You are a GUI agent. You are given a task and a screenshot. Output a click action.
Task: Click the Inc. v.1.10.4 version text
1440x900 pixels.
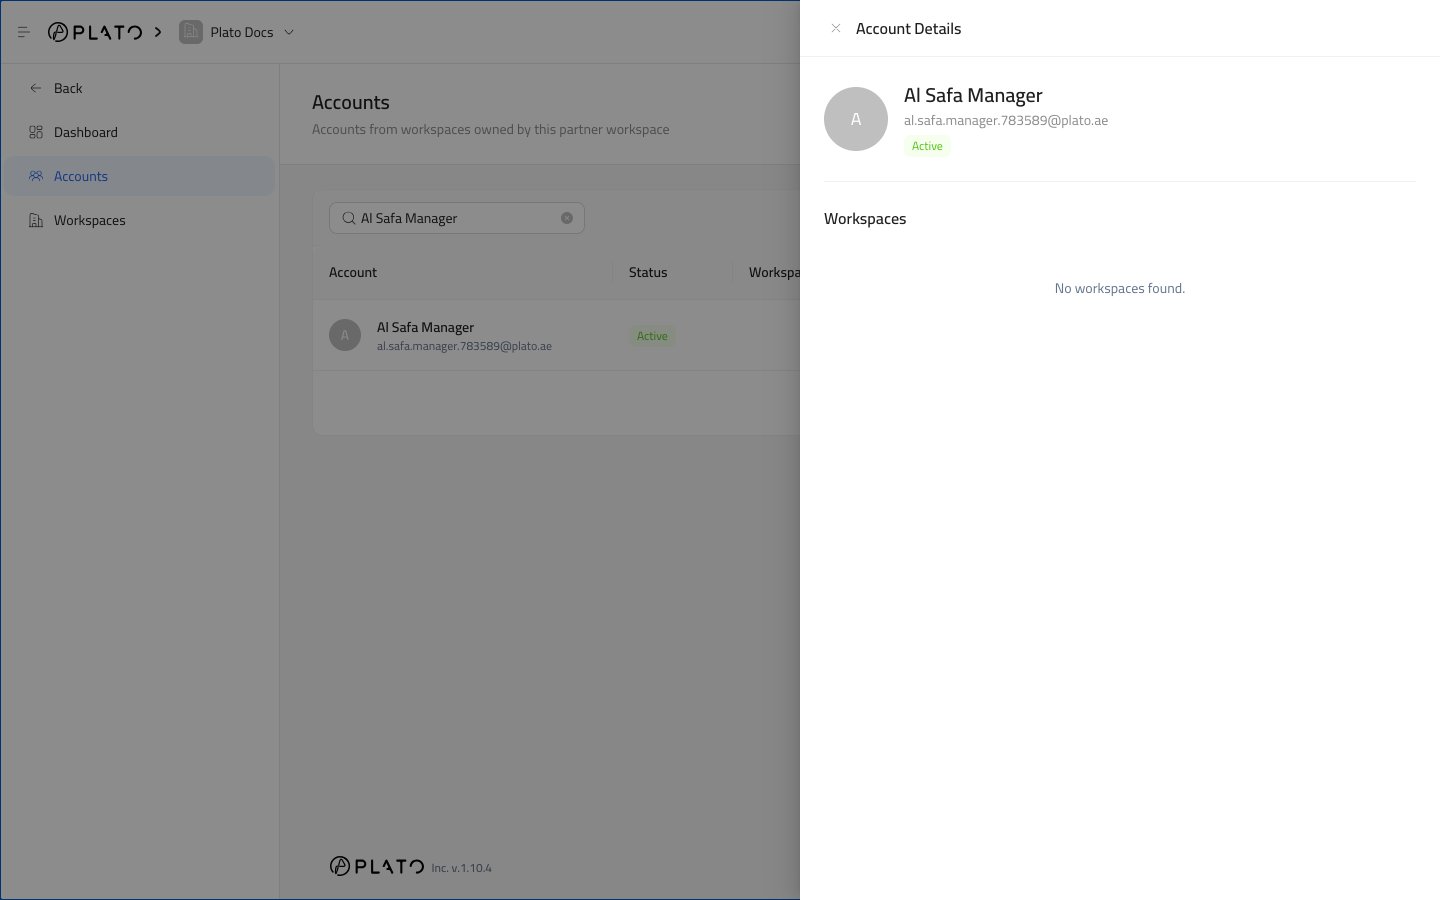click(462, 868)
